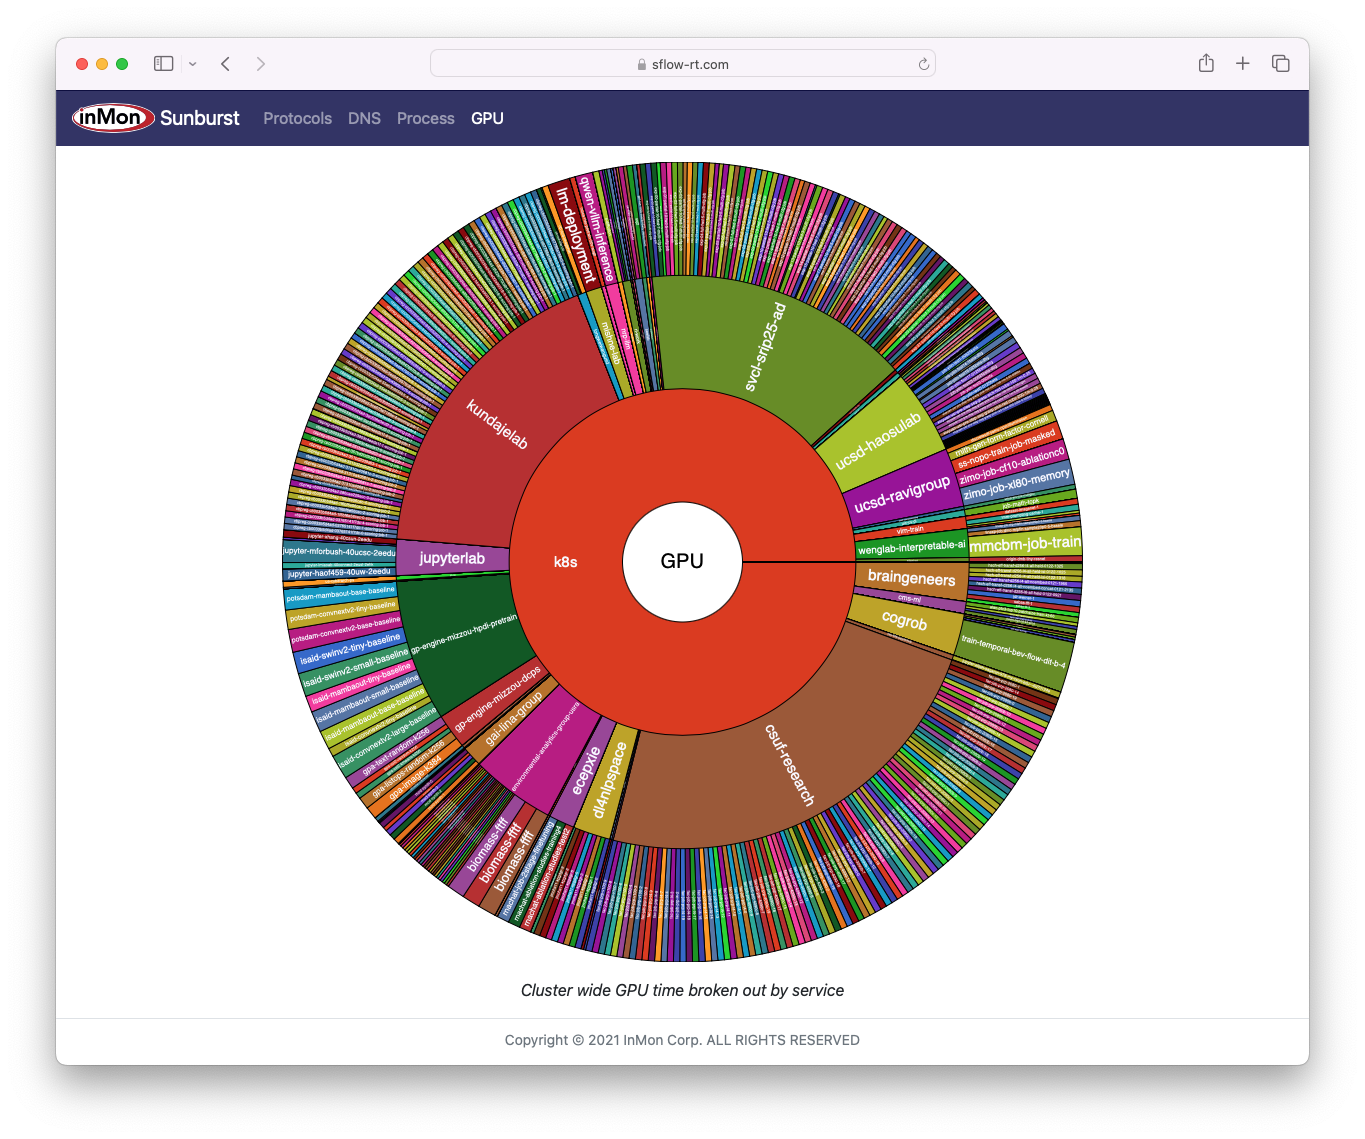Image resolution: width=1365 pixels, height=1139 pixels.
Task: Open the Share icon in toolbar
Action: 1206,64
